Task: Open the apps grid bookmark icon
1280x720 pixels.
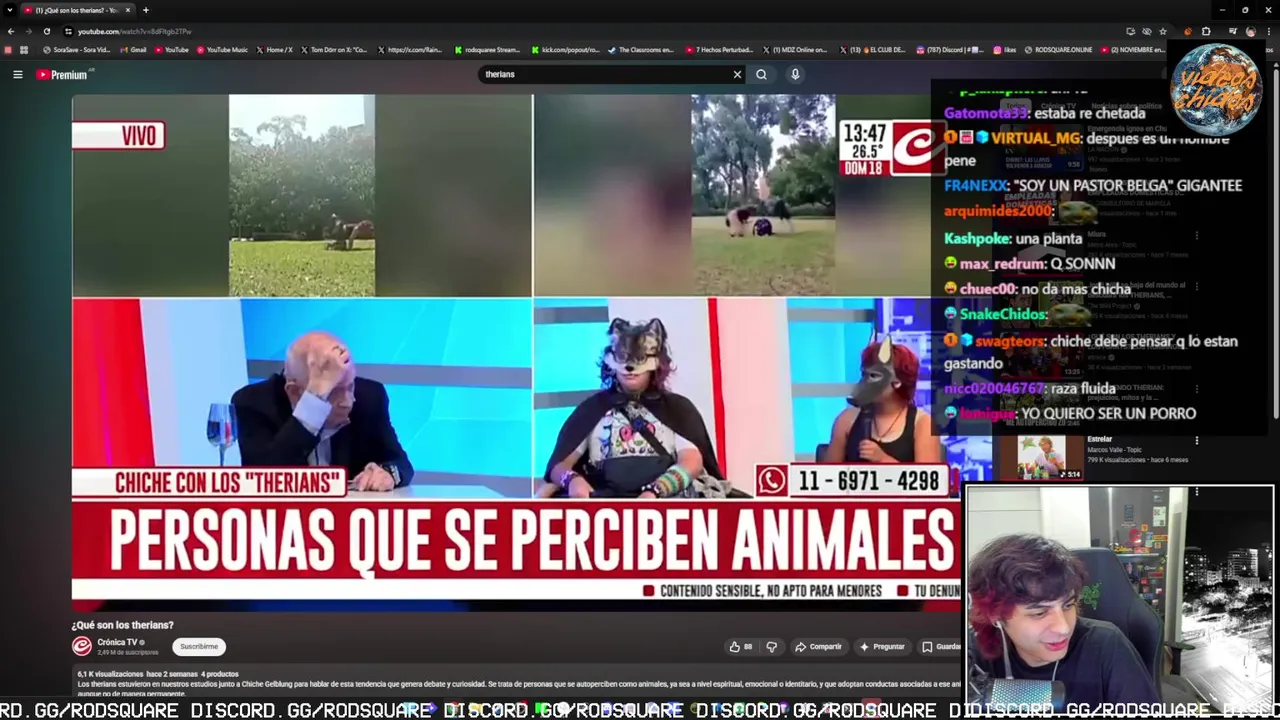Action: tap(24, 50)
